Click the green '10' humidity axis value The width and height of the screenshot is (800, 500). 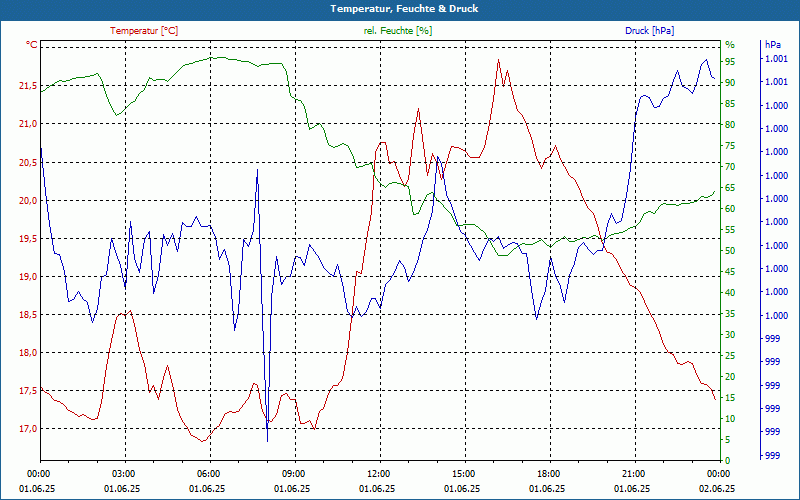(x=730, y=419)
